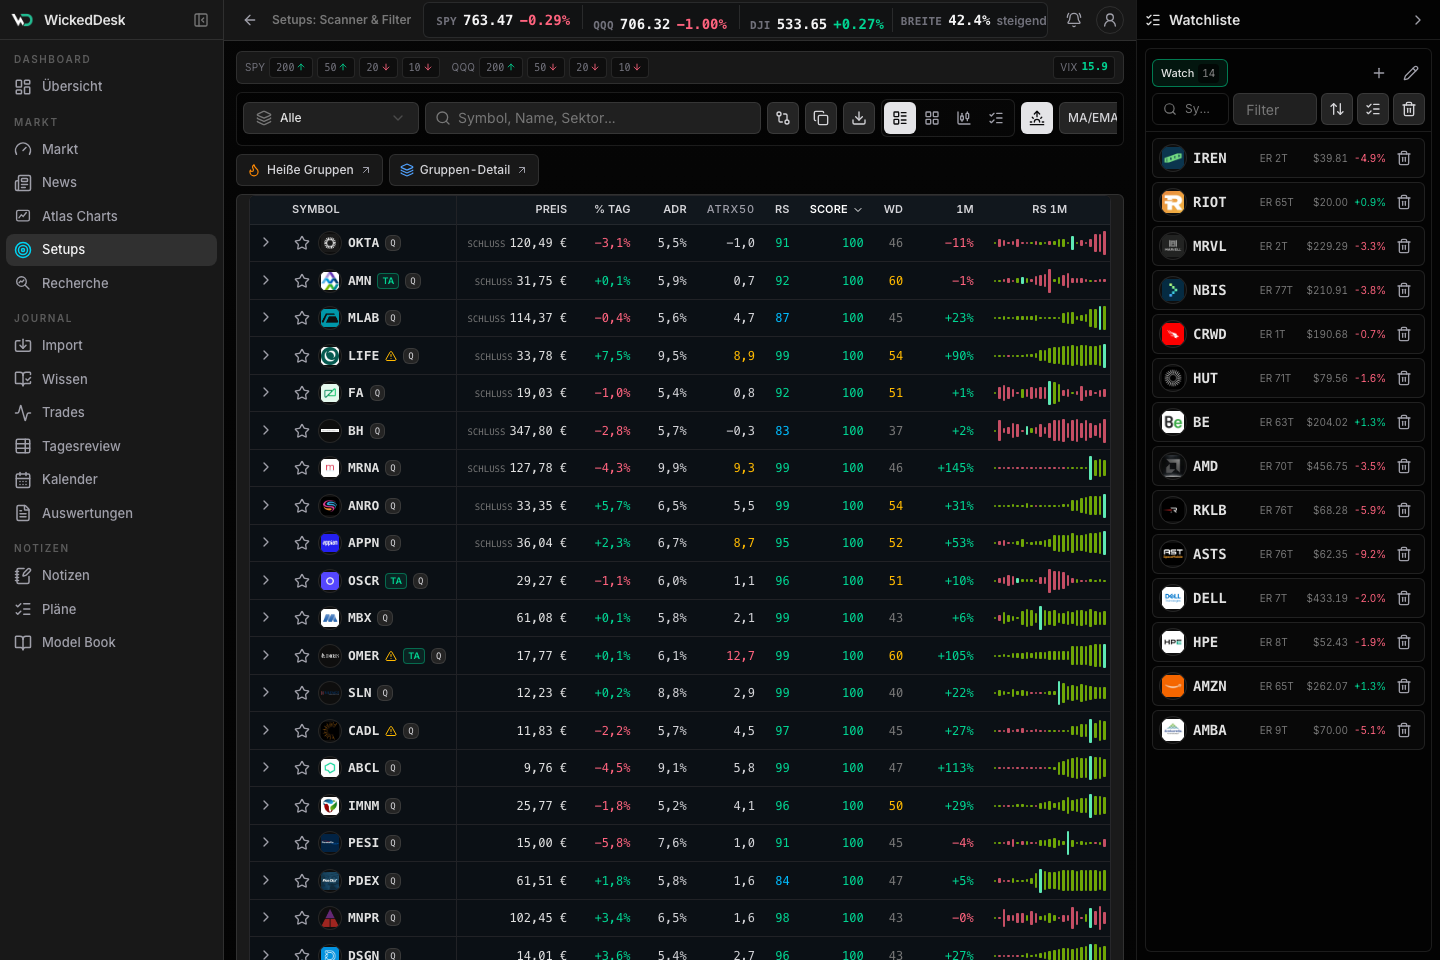The height and width of the screenshot is (960, 1440).
Task: Open Kalender in the sidebar
Action: coord(111,479)
